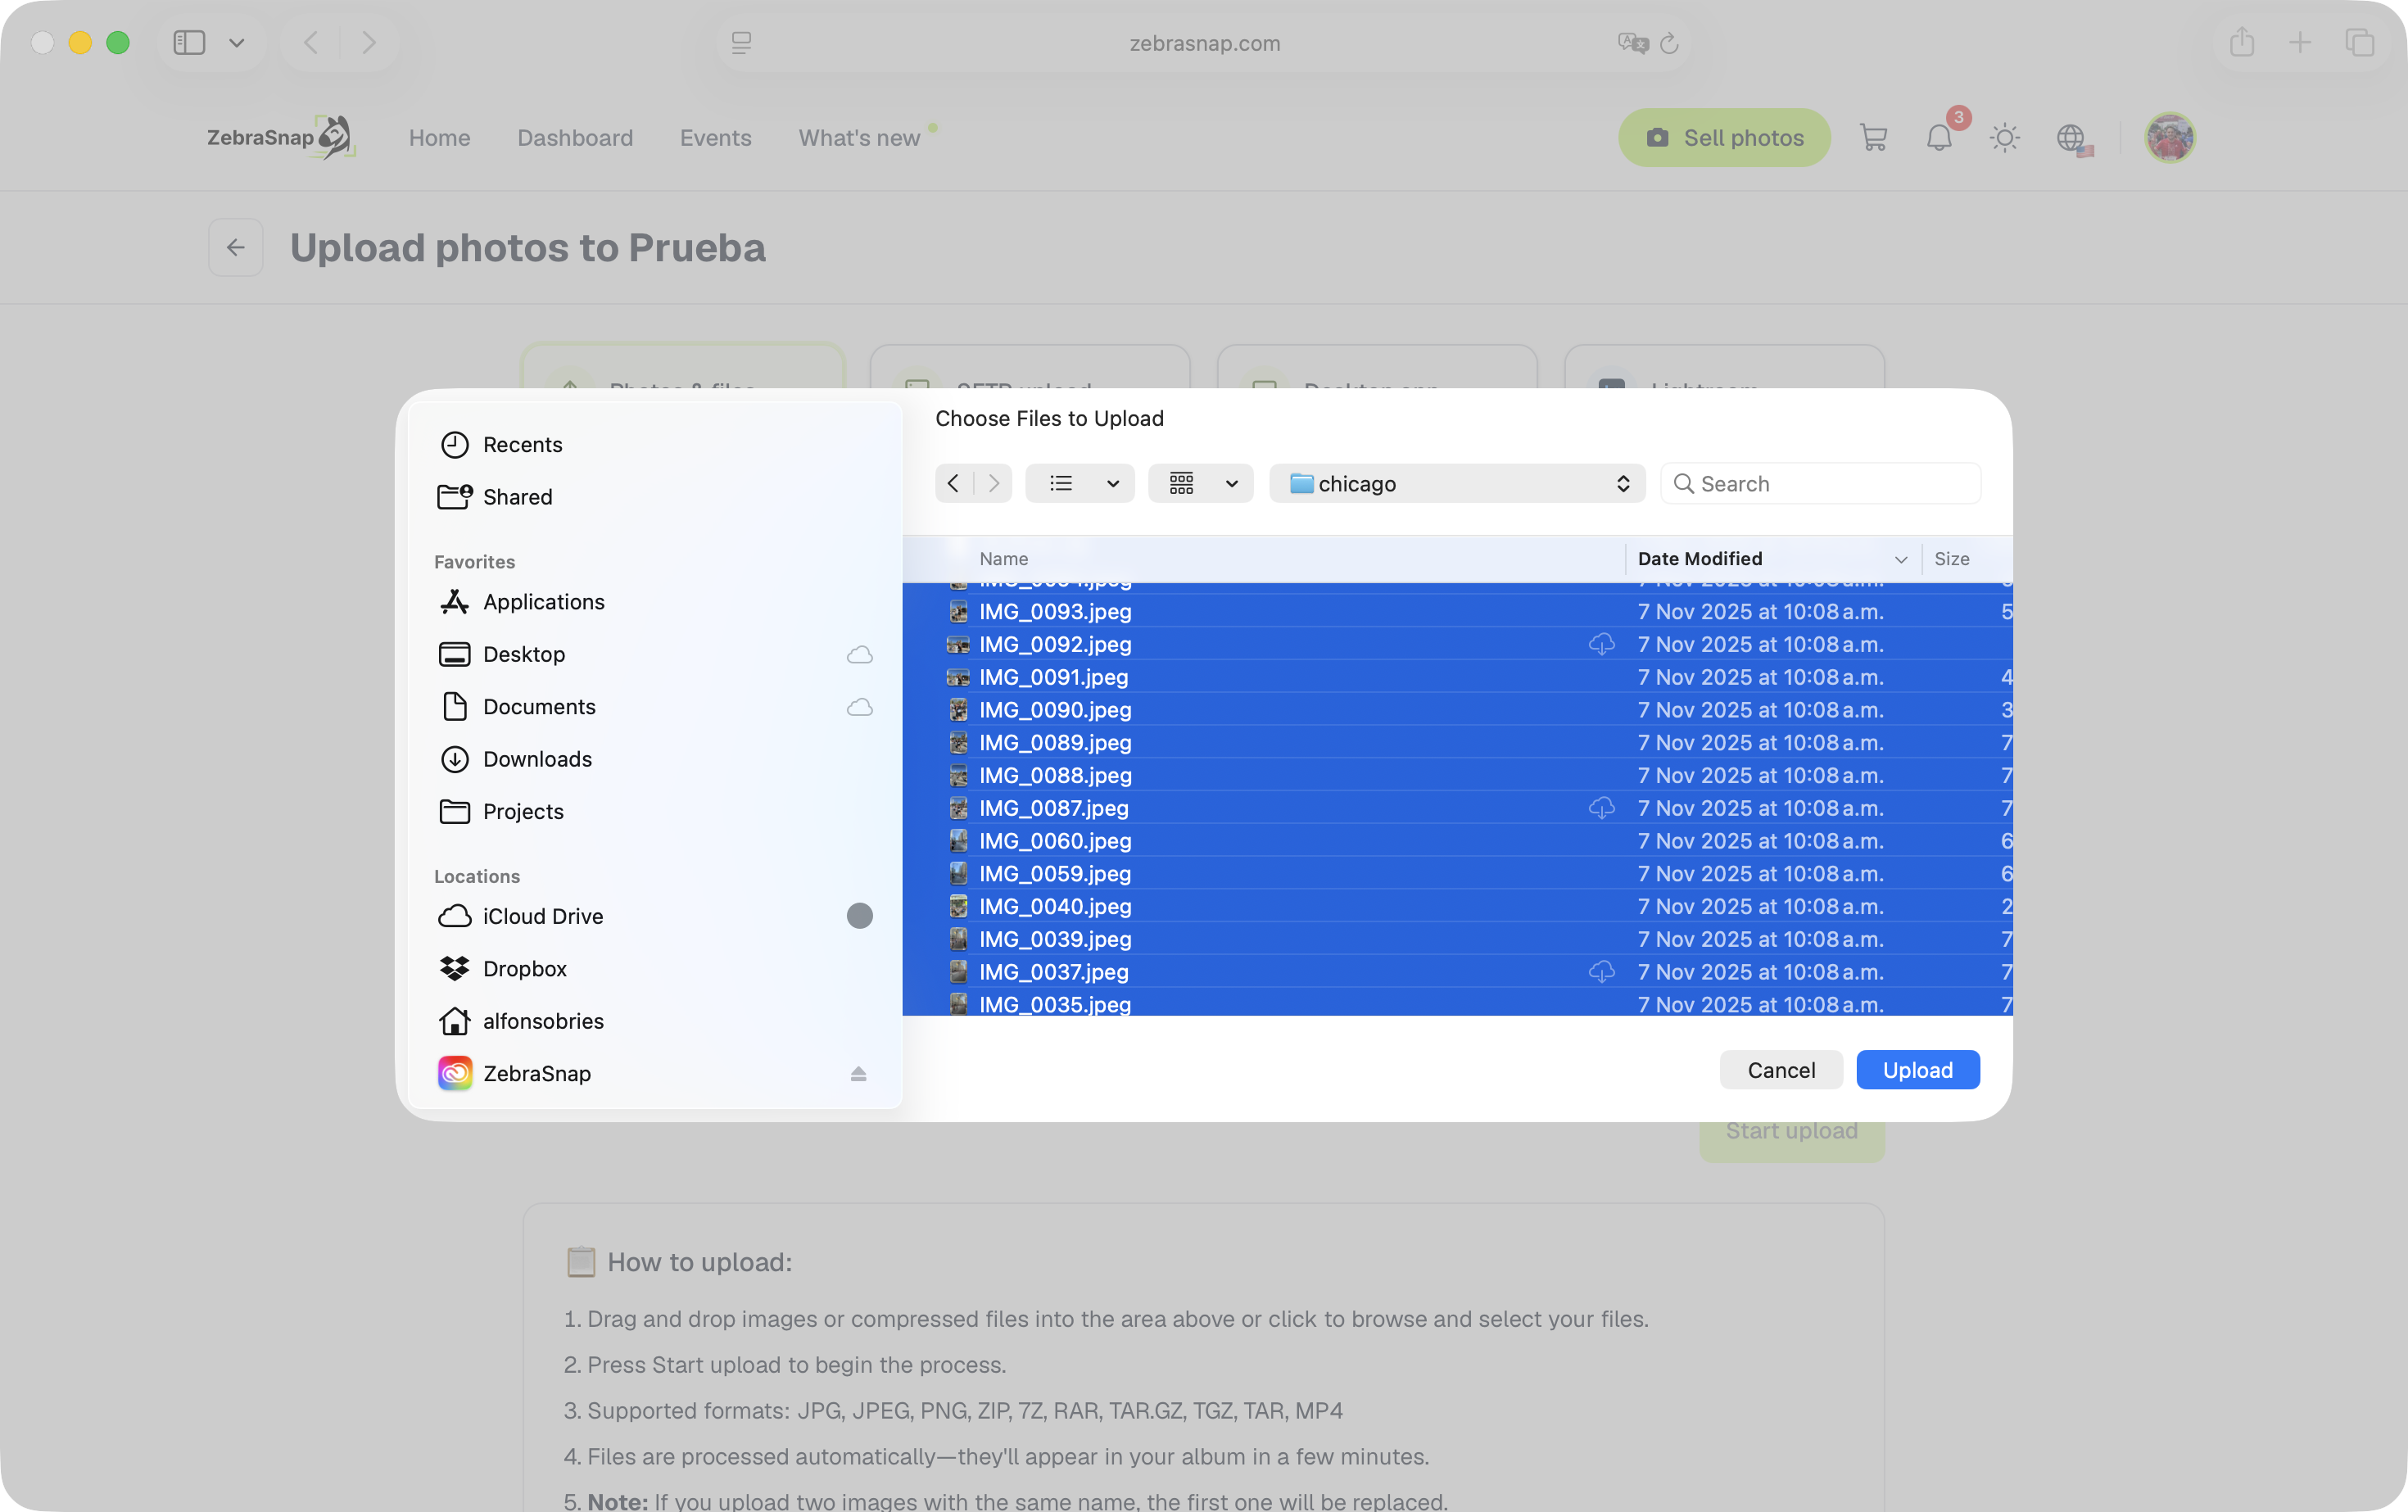The width and height of the screenshot is (2408, 1512).
Task: Open the Dashboard menu item
Action: (575, 138)
